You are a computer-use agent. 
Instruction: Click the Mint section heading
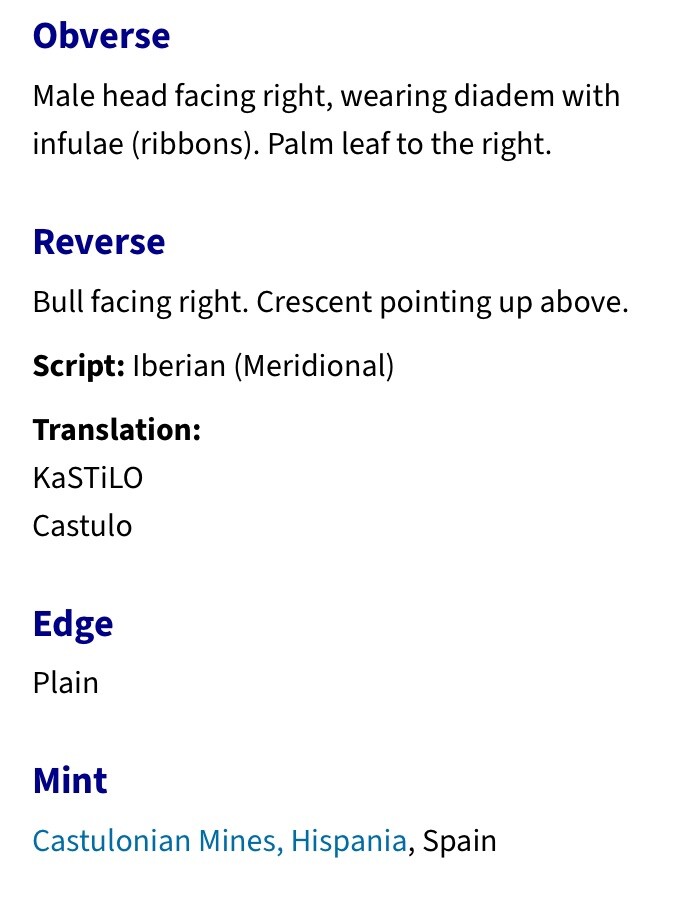[70, 780]
